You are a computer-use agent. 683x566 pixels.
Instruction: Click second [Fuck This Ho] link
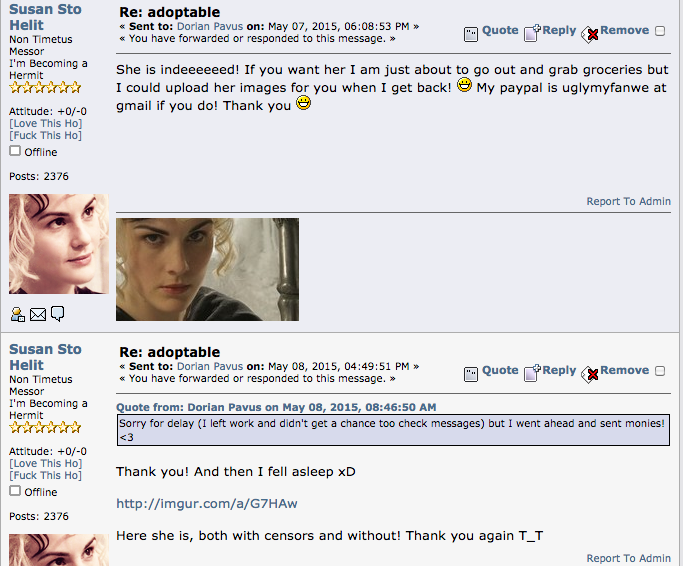coord(46,475)
